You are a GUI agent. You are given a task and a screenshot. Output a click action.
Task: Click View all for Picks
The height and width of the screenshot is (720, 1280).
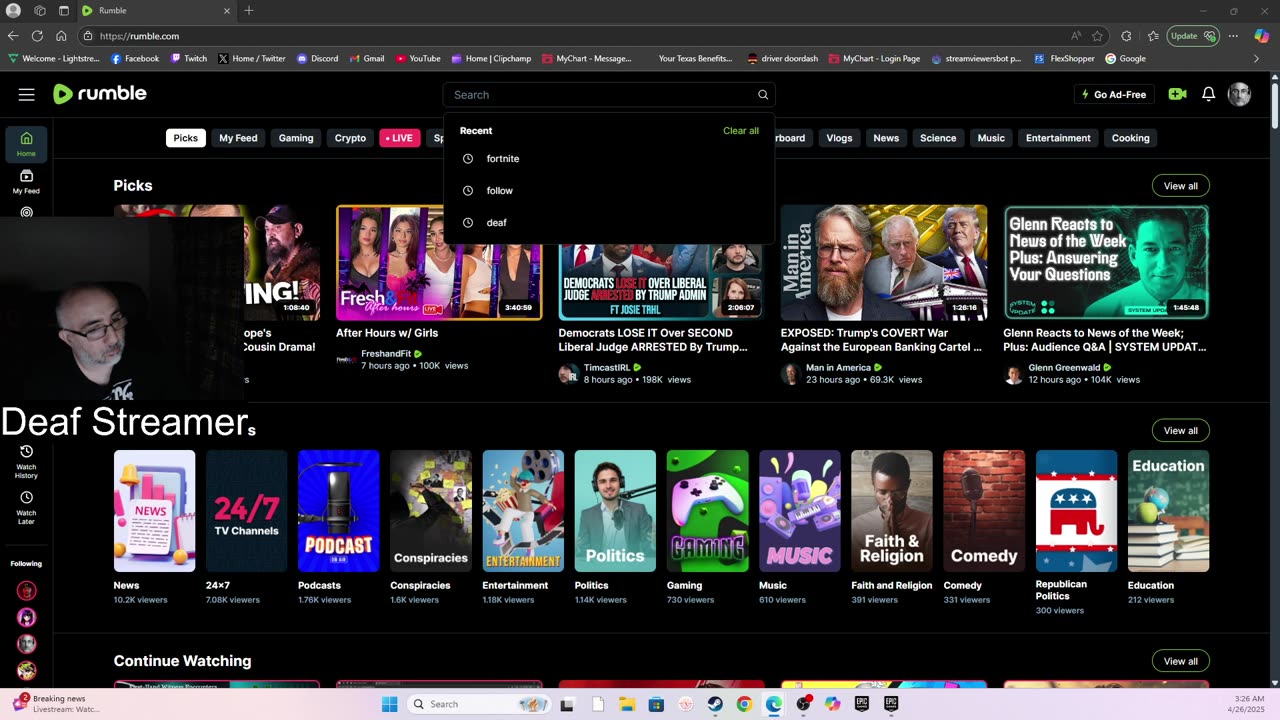(x=1181, y=186)
